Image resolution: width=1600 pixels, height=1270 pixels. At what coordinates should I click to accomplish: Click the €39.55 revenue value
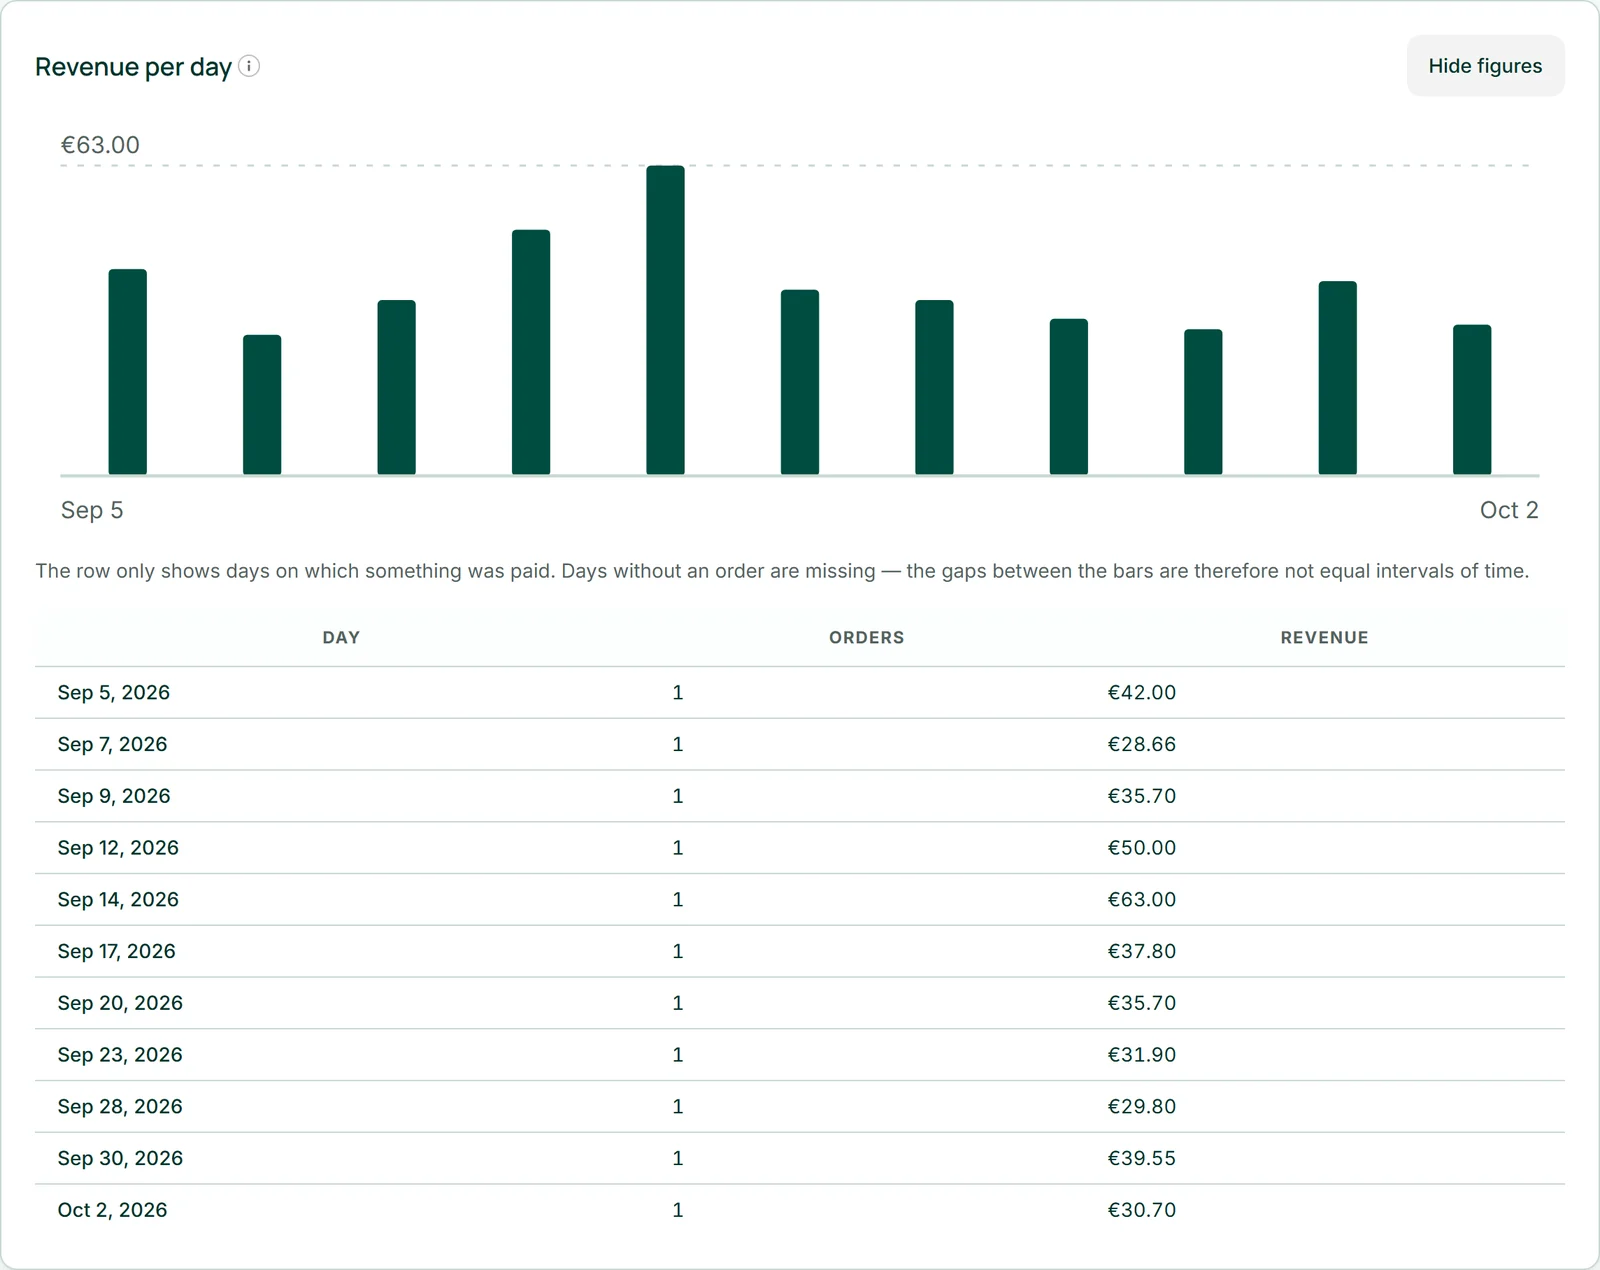pyautogui.click(x=1141, y=1158)
